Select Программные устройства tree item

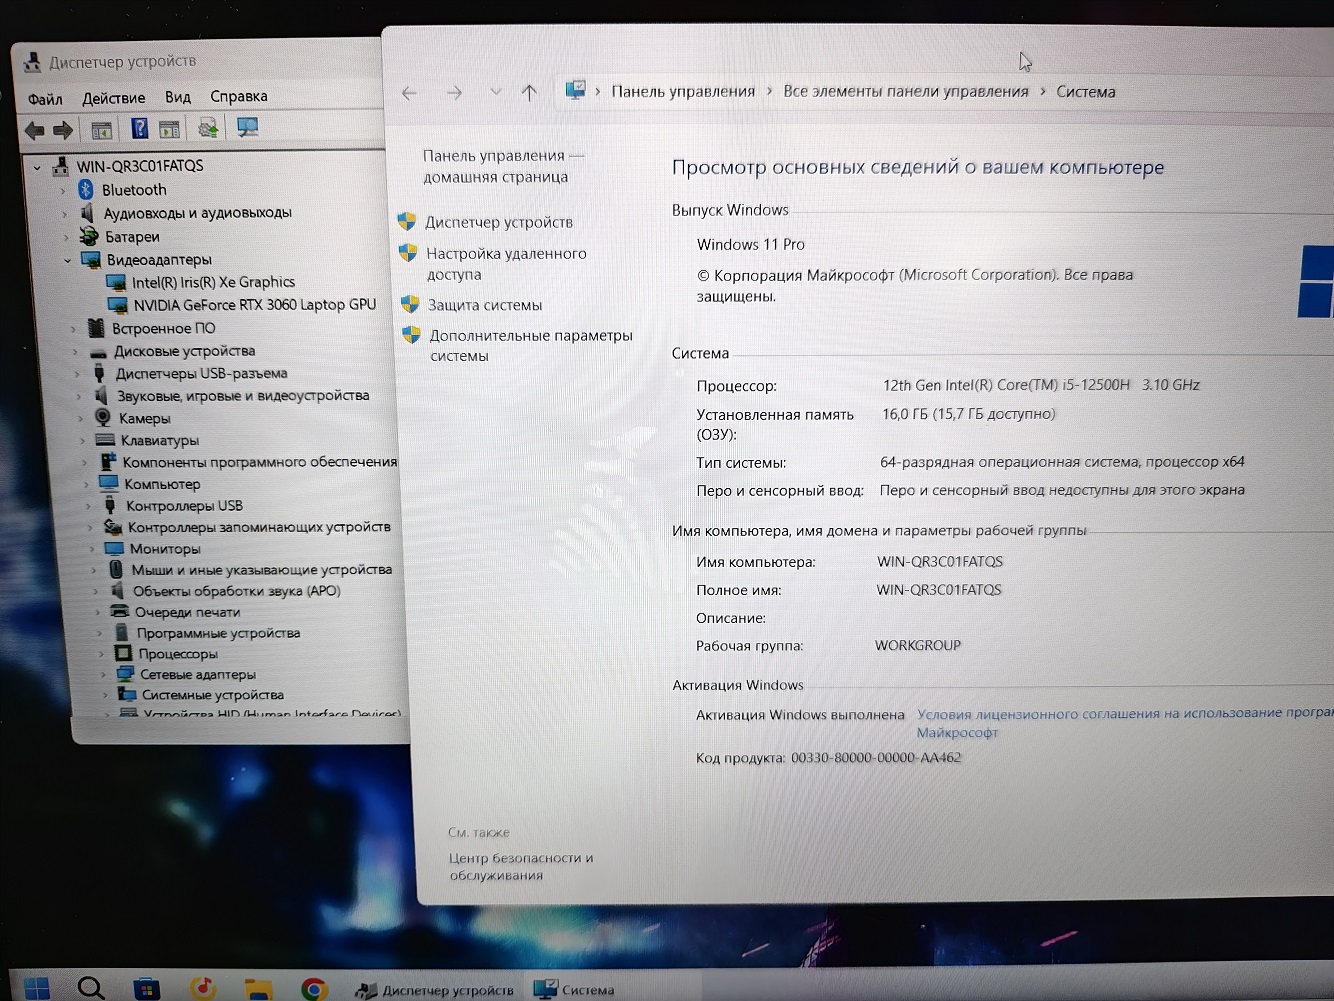point(218,633)
